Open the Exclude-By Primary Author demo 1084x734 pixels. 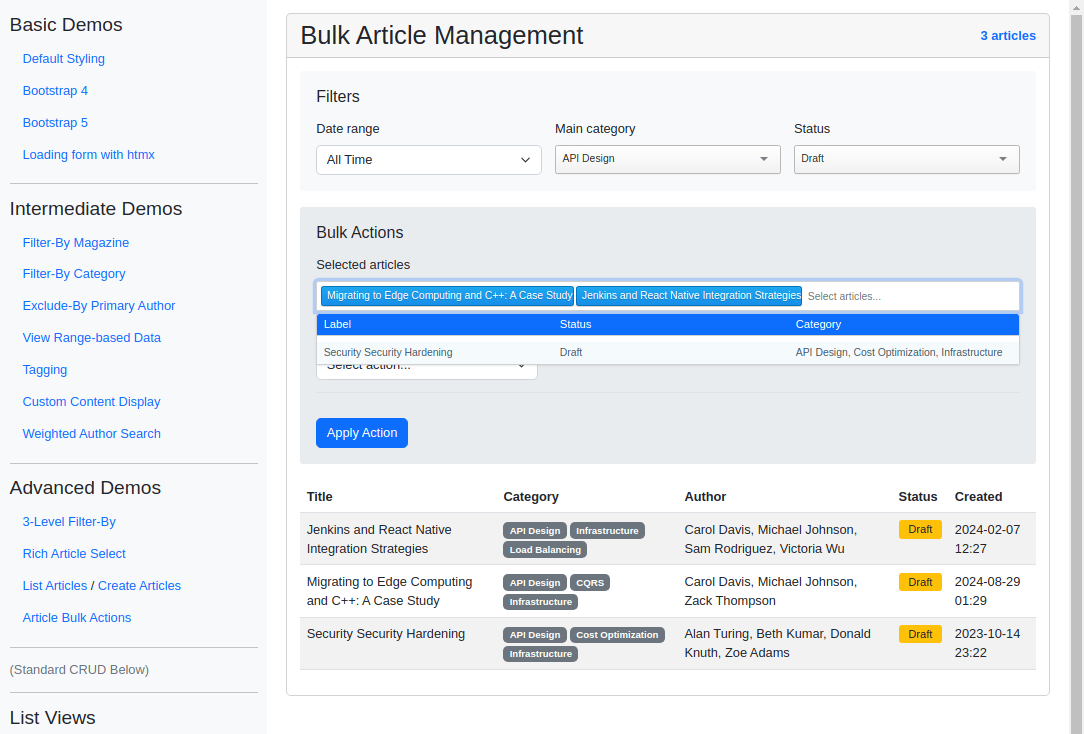(98, 305)
